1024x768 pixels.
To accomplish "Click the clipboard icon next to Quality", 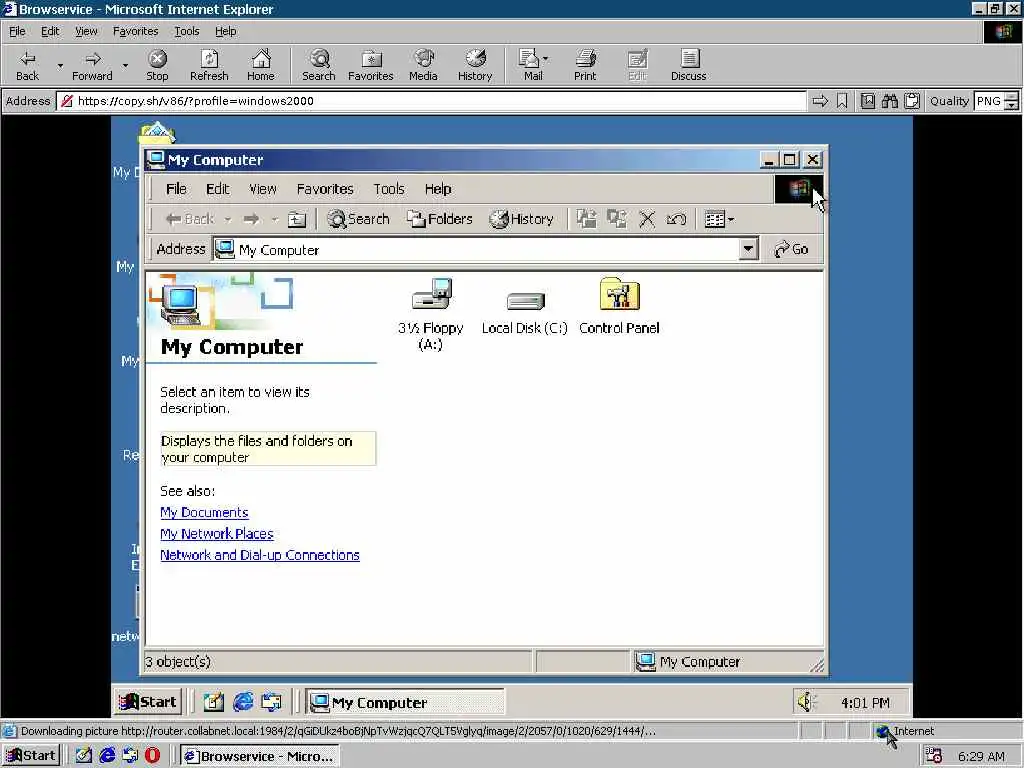I will pyautogui.click(x=912, y=101).
